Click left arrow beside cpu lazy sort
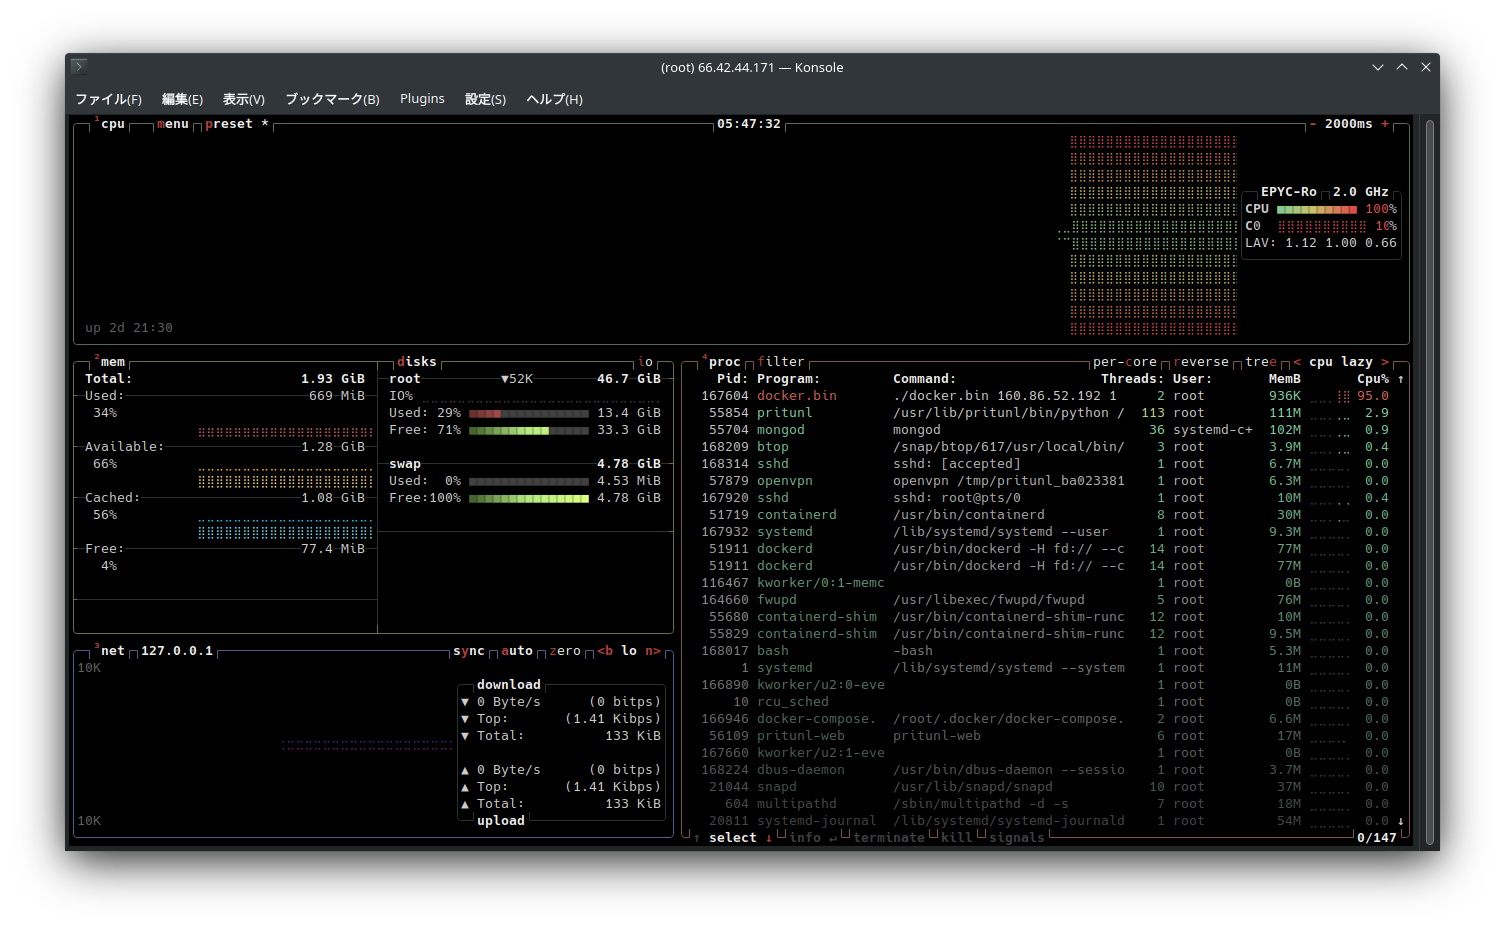1505x928 pixels. point(1297,362)
